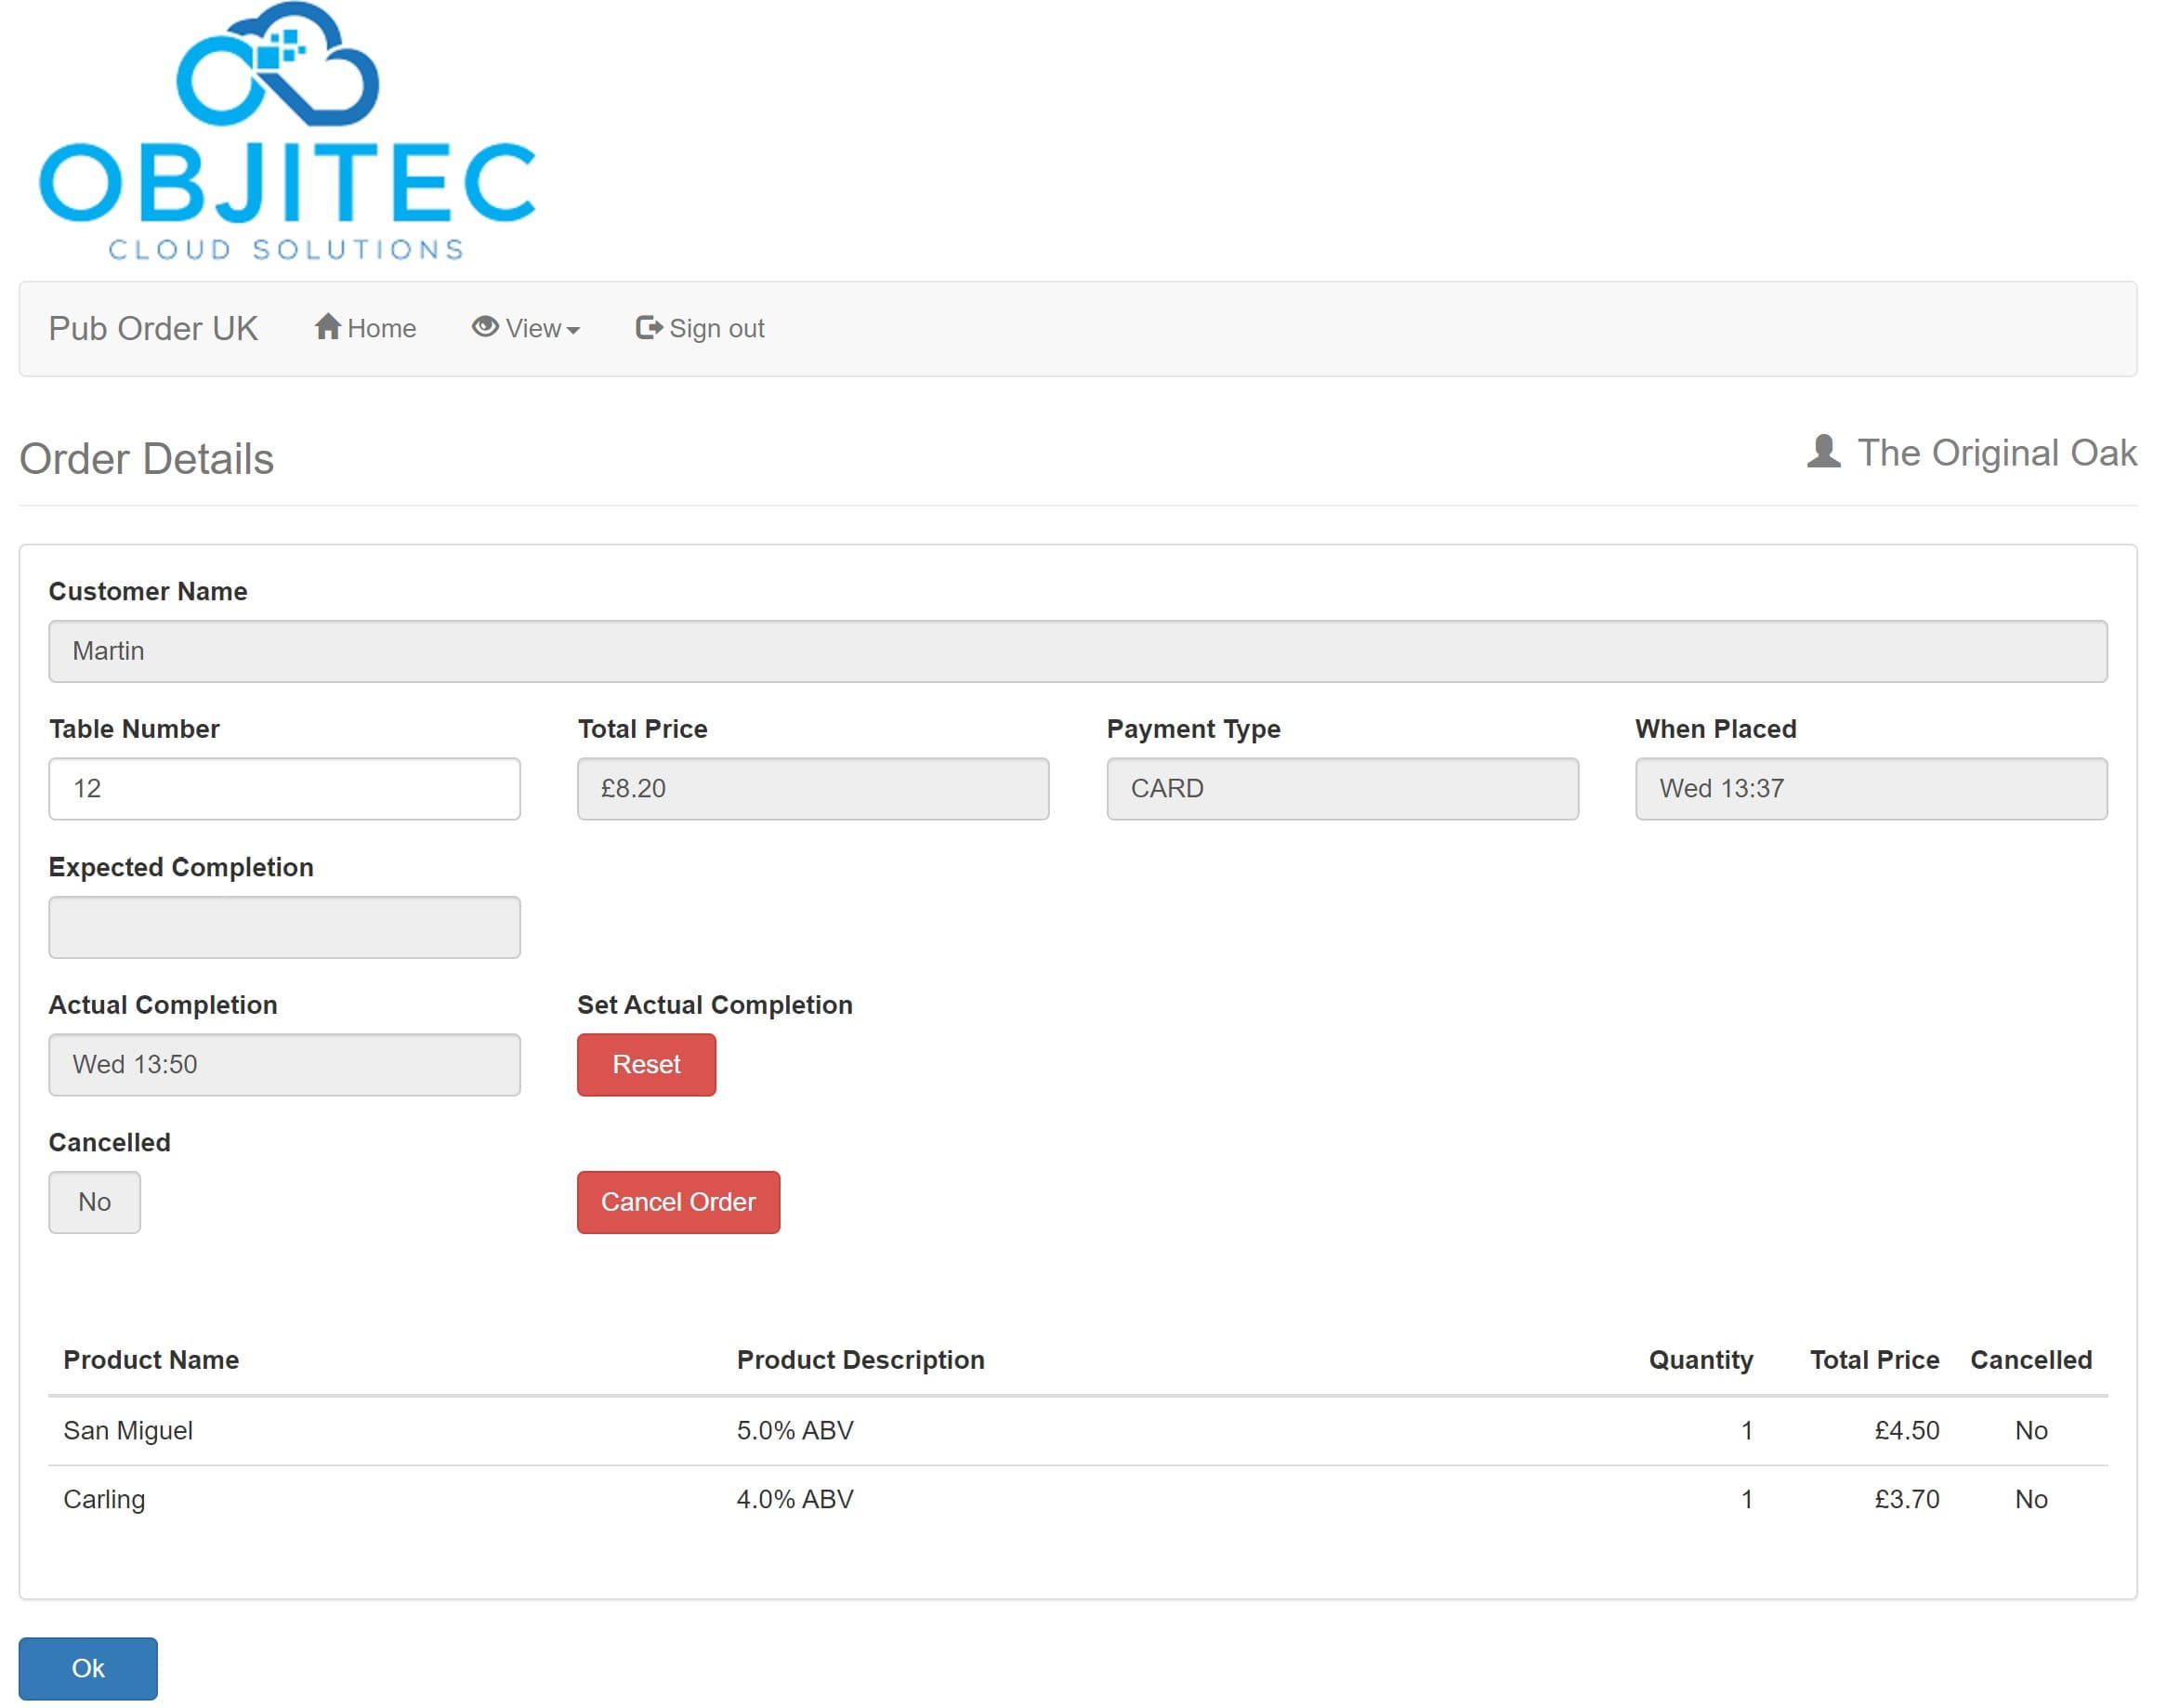Click the house icon beside Home
The image size is (2180, 1708).
(329, 328)
